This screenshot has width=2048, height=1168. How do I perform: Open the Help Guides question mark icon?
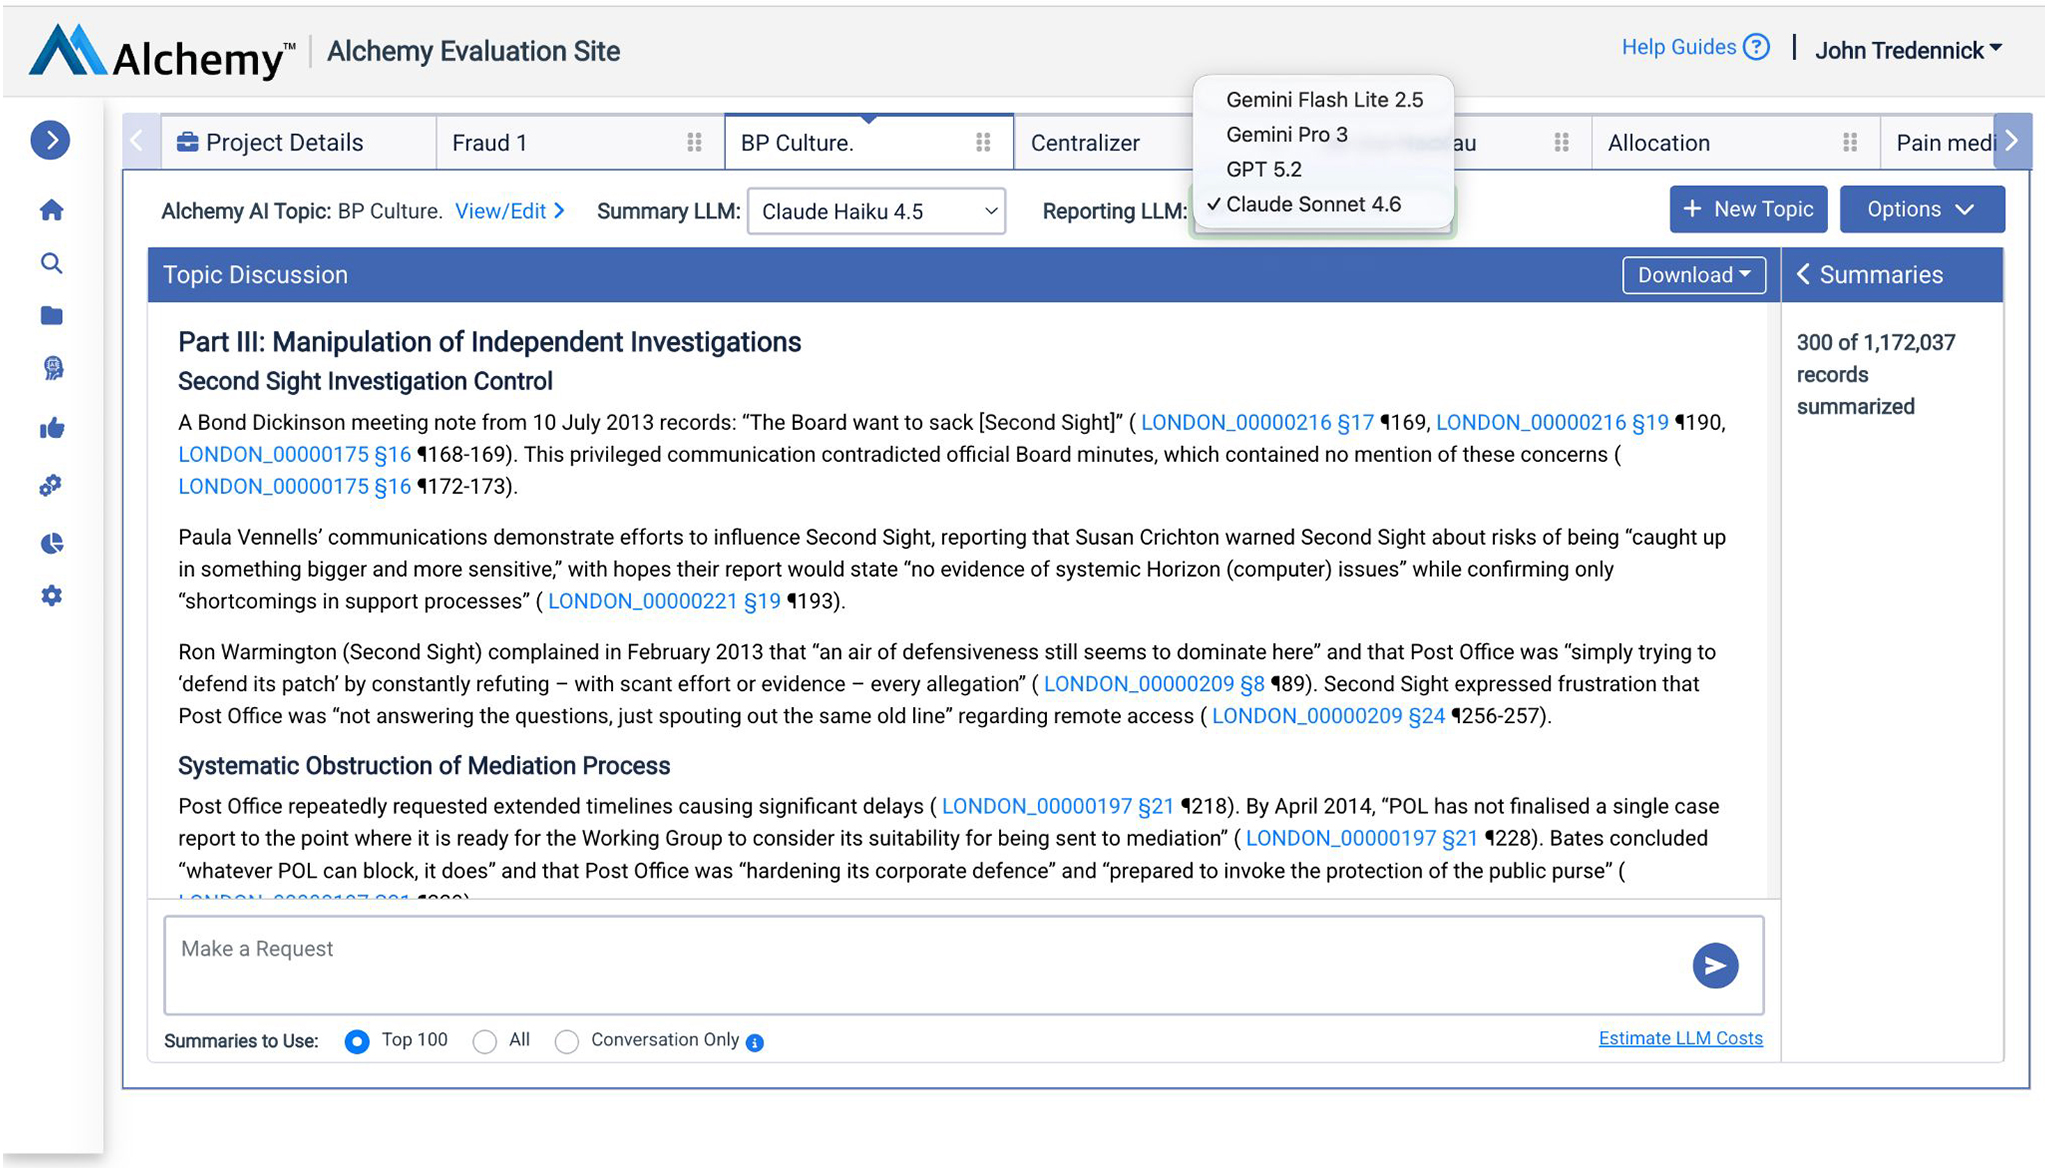coord(1756,47)
